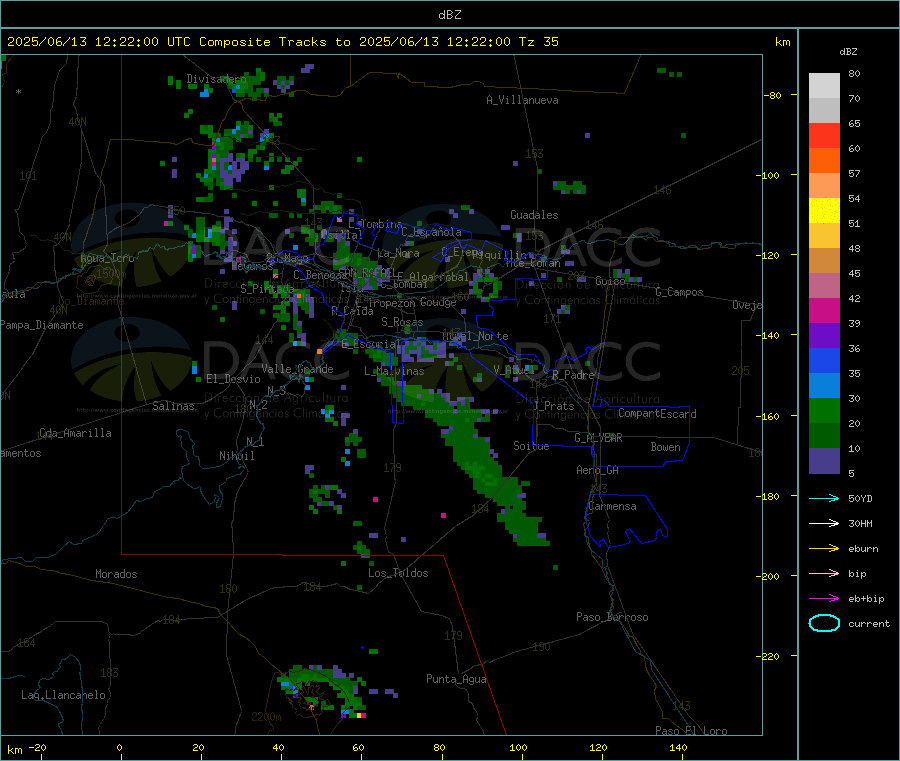This screenshot has height=761, width=900.
Task: Click the 'eb+bip' legend label
Action: [866, 599]
